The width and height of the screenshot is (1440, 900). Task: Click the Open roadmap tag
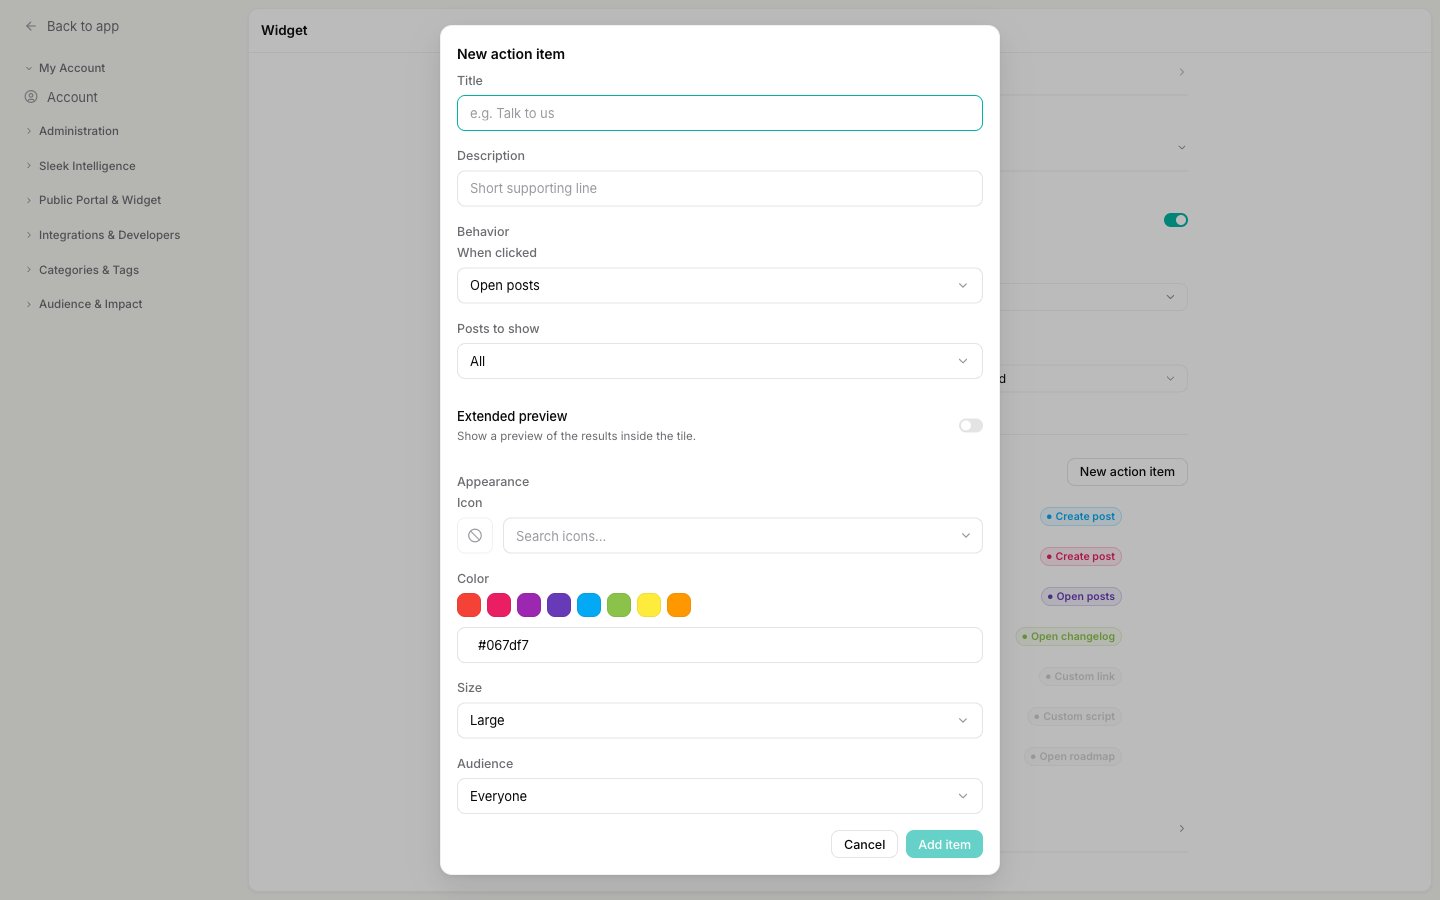click(1073, 757)
